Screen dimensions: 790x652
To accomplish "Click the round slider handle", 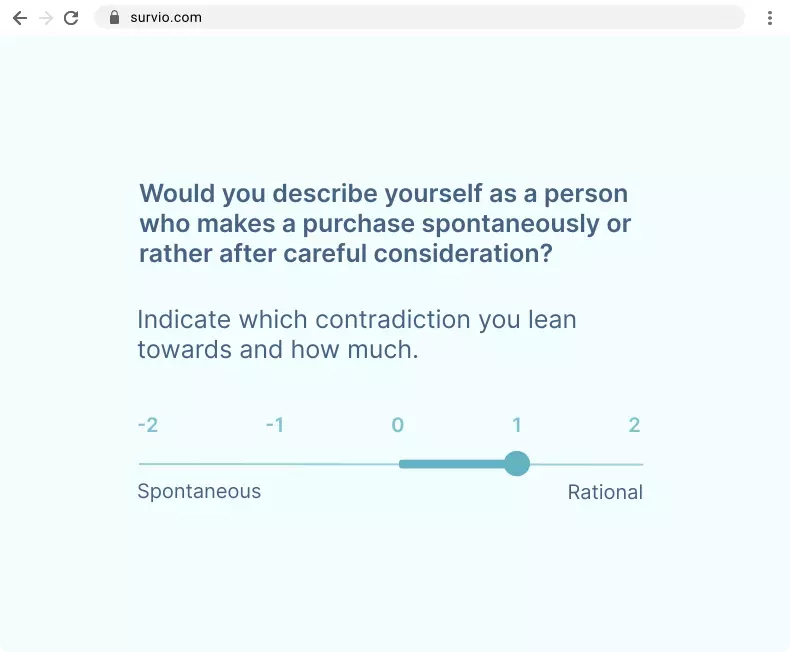I will 517,464.
